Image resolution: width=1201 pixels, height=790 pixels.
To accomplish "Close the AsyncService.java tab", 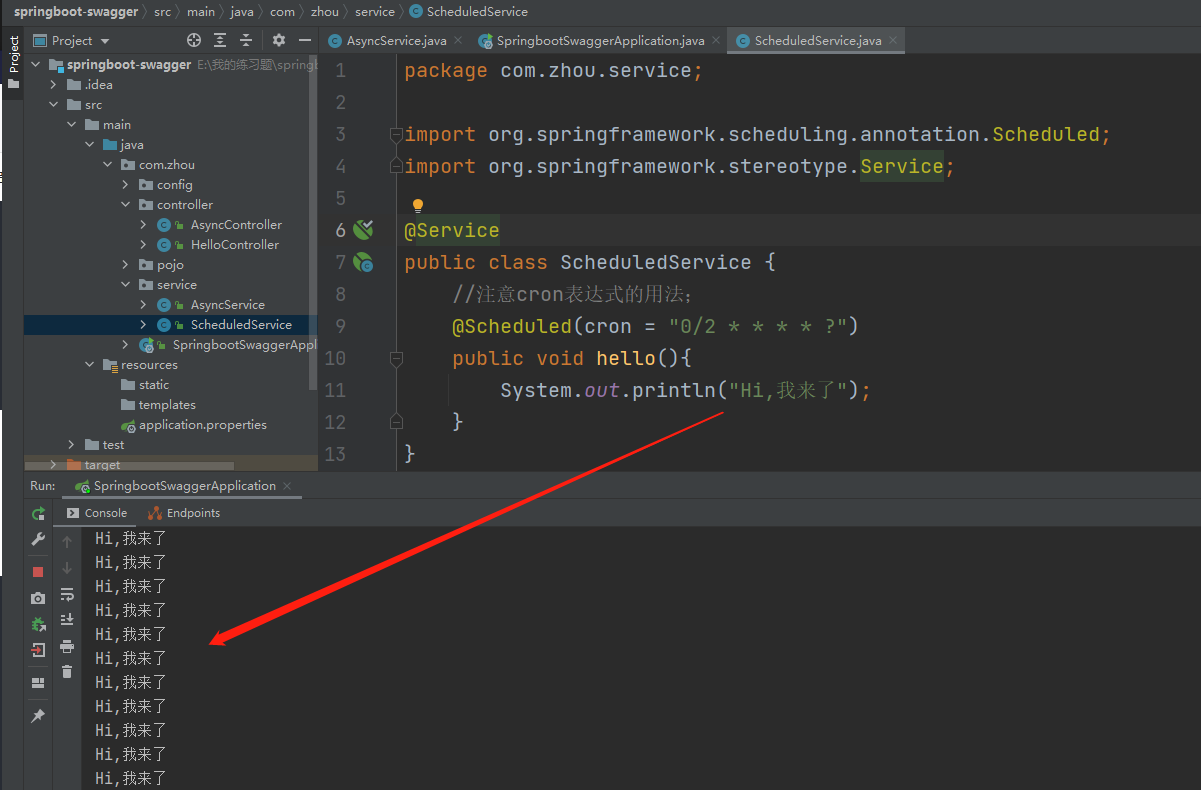I will [457, 41].
